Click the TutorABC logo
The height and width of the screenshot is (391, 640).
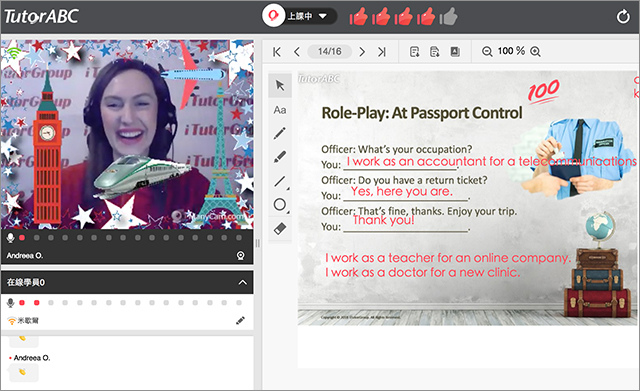point(41,17)
